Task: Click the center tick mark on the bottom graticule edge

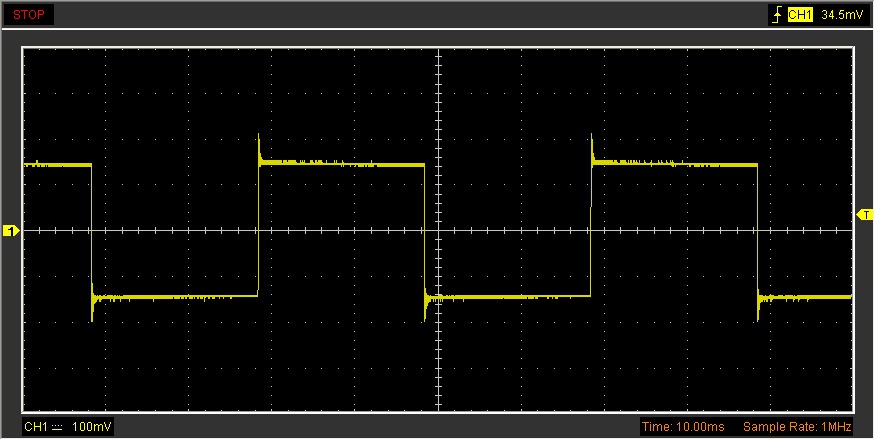Action: point(438,407)
